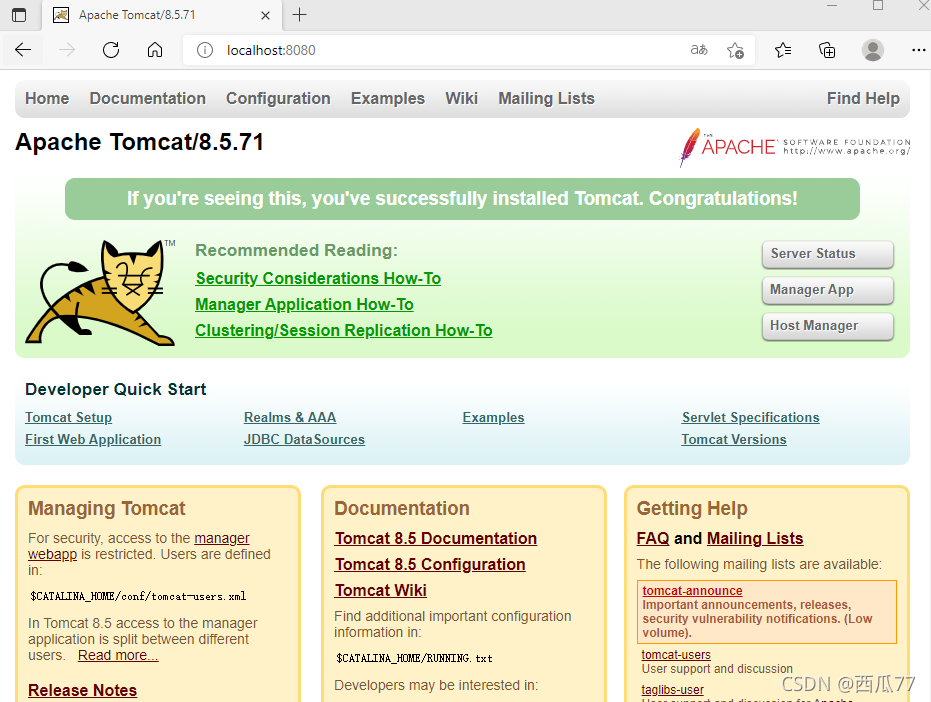Click the Apache Software Foundation feather logo
This screenshot has width=931, height=702.
coord(794,147)
